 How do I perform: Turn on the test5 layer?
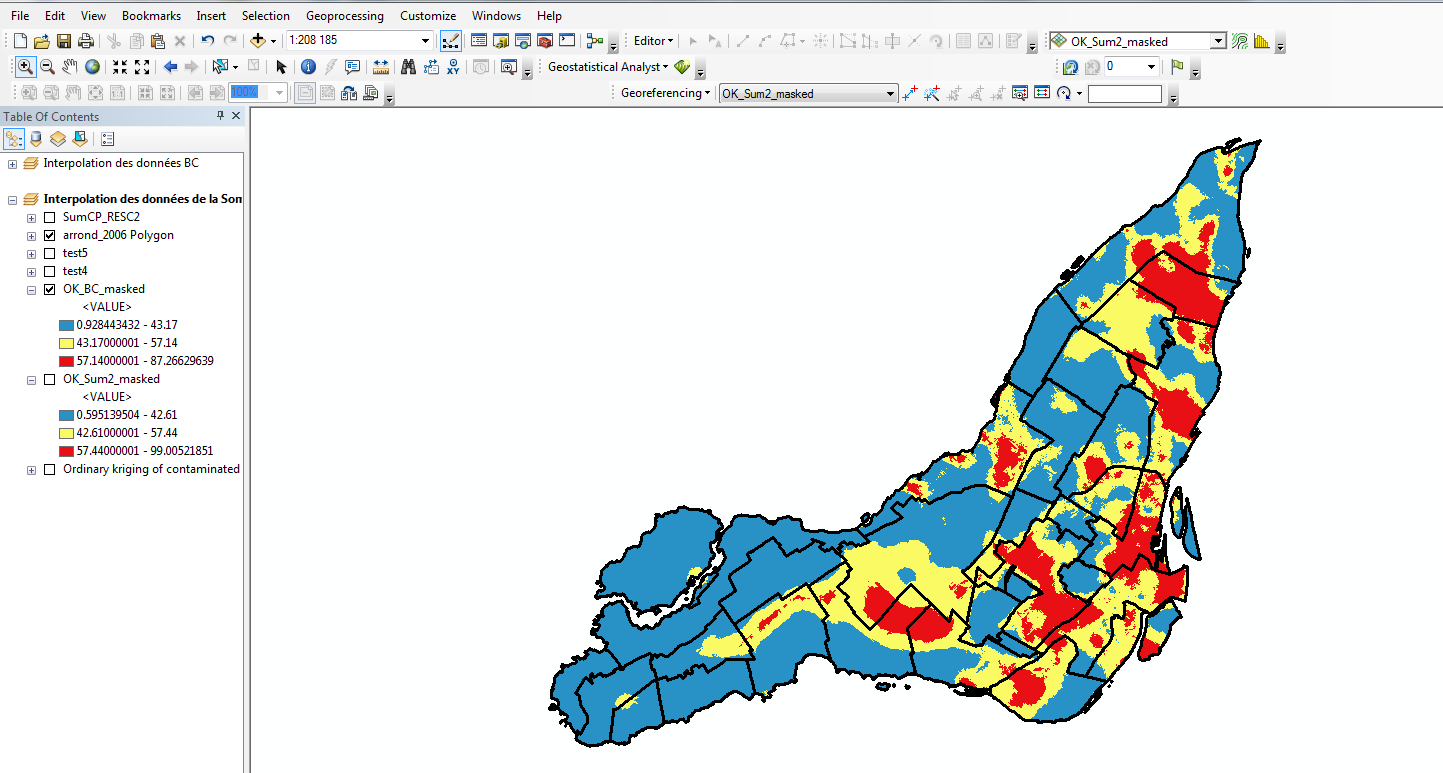pyautogui.click(x=50, y=253)
